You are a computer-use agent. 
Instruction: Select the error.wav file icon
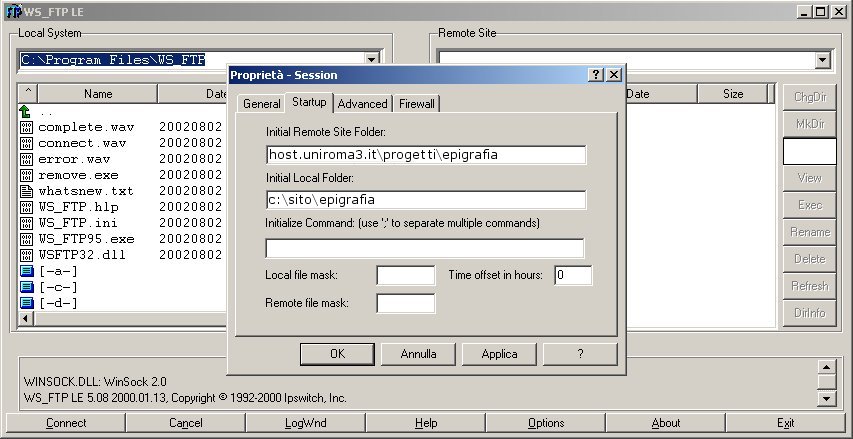pyautogui.click(x=26, y=159)
